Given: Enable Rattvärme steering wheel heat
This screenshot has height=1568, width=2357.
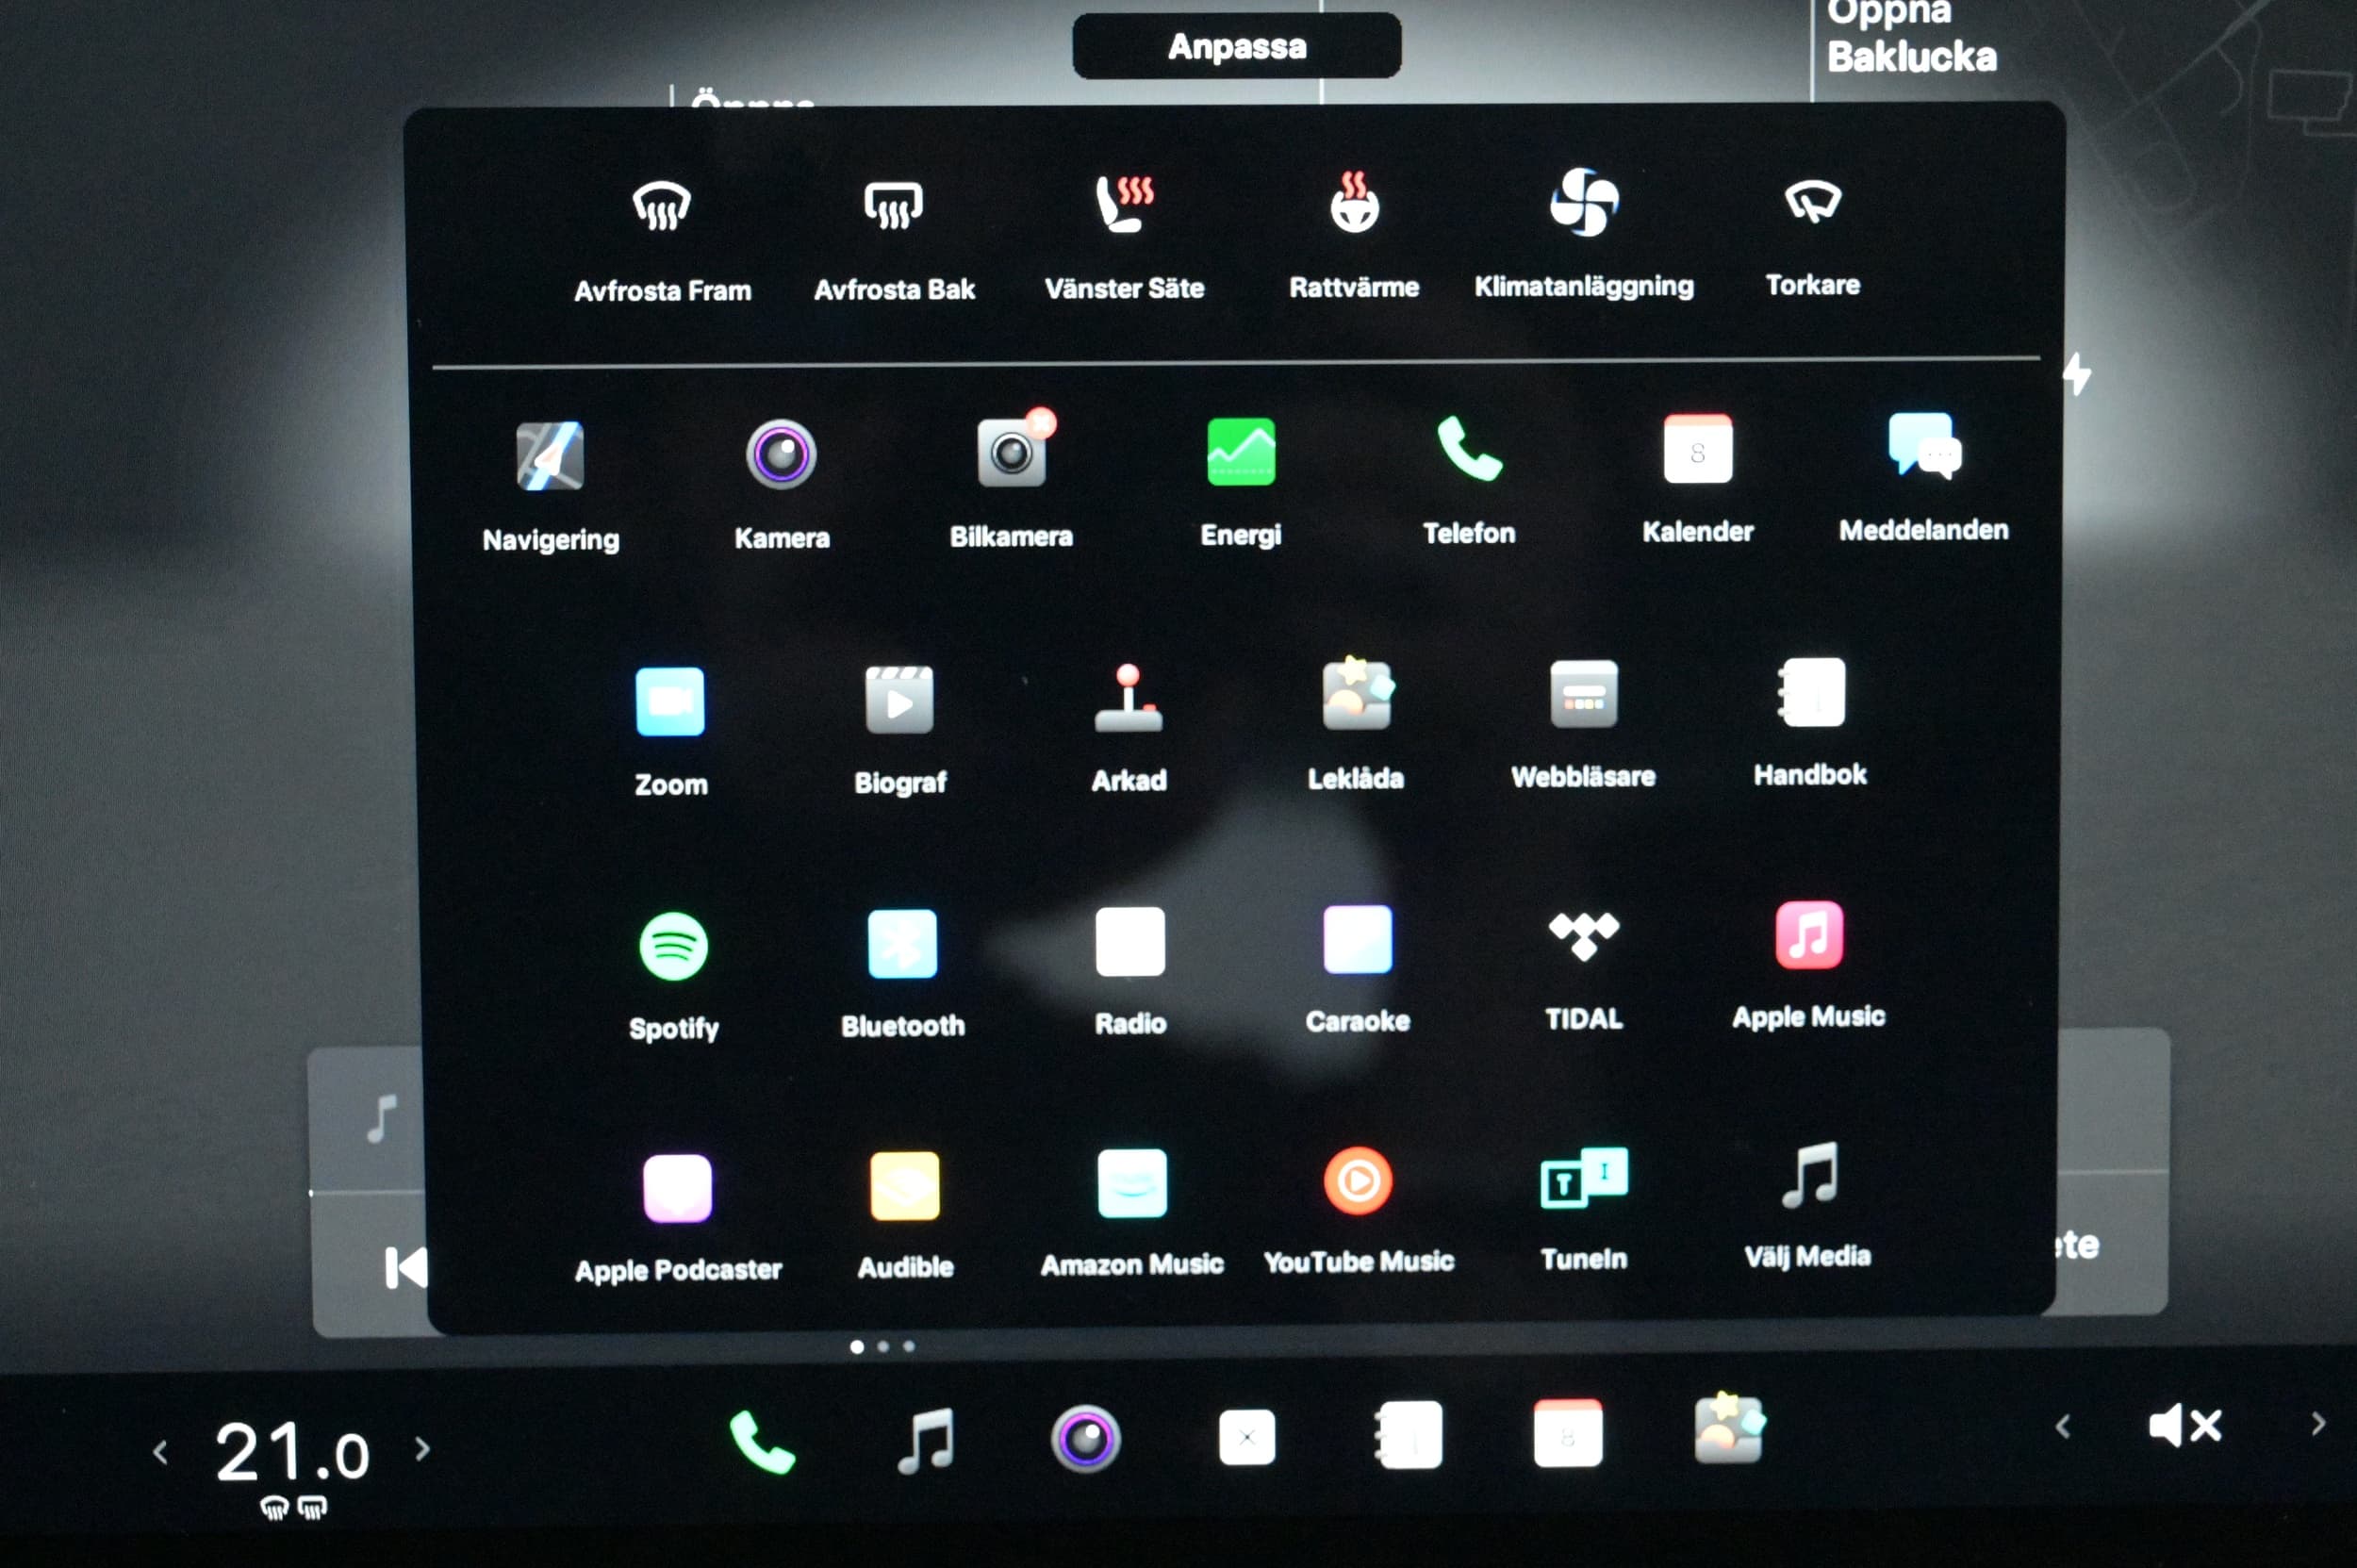Looking at the screenshot, I should pyautogui.click(x=1354, y=202).
